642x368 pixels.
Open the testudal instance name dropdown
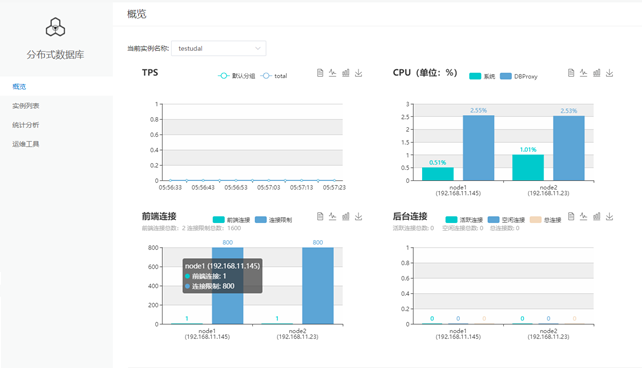point(219,48)
